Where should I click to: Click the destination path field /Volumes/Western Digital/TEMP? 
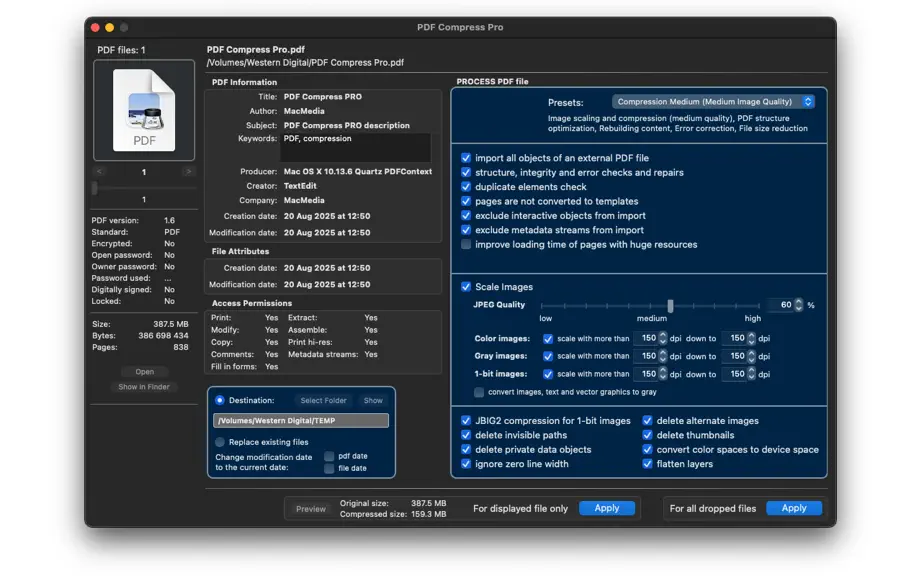301,420
